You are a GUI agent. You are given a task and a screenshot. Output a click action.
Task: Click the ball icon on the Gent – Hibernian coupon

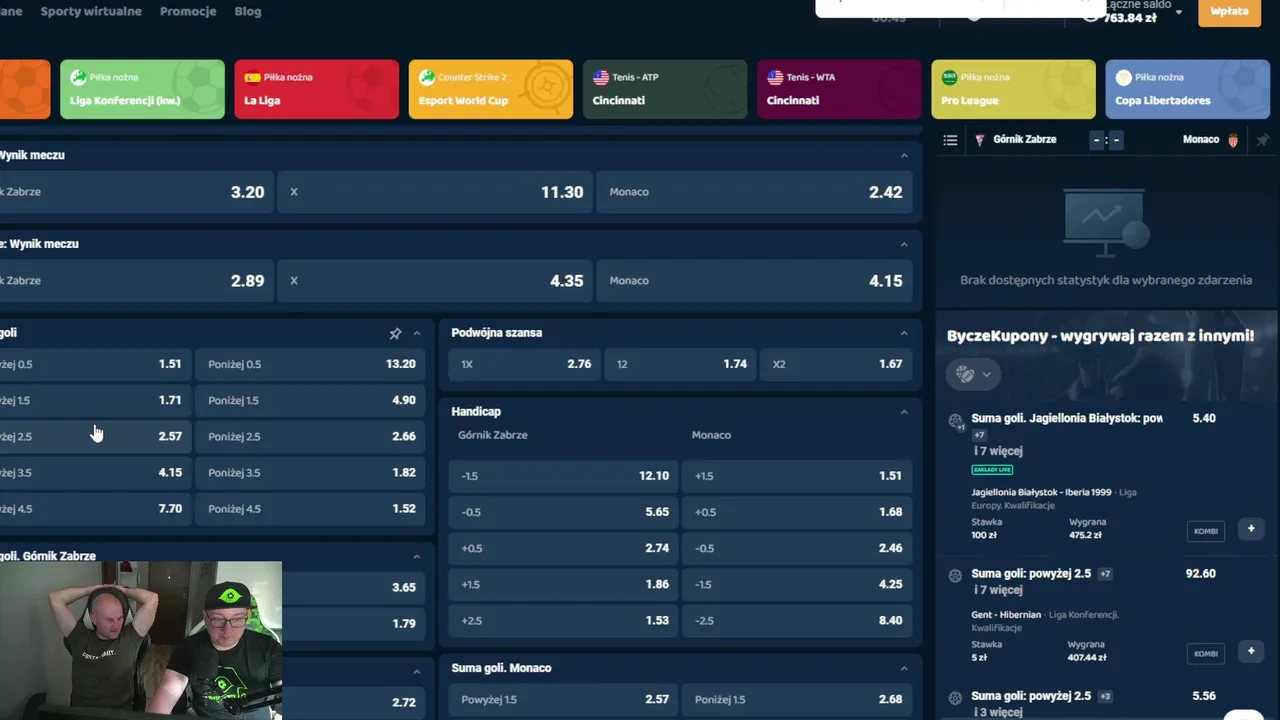tap(955, 576)
